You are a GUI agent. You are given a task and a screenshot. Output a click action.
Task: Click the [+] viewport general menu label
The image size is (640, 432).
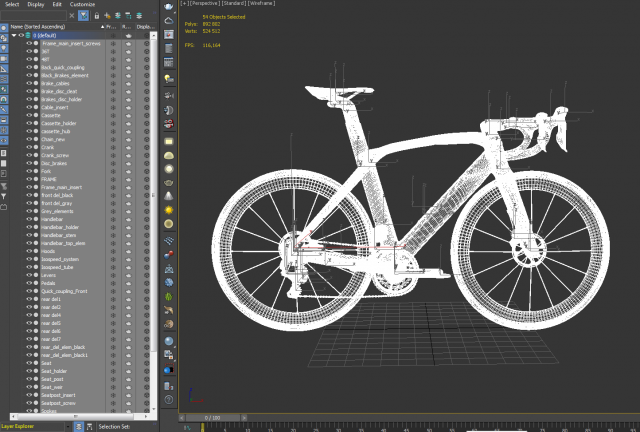coord(184,3)
